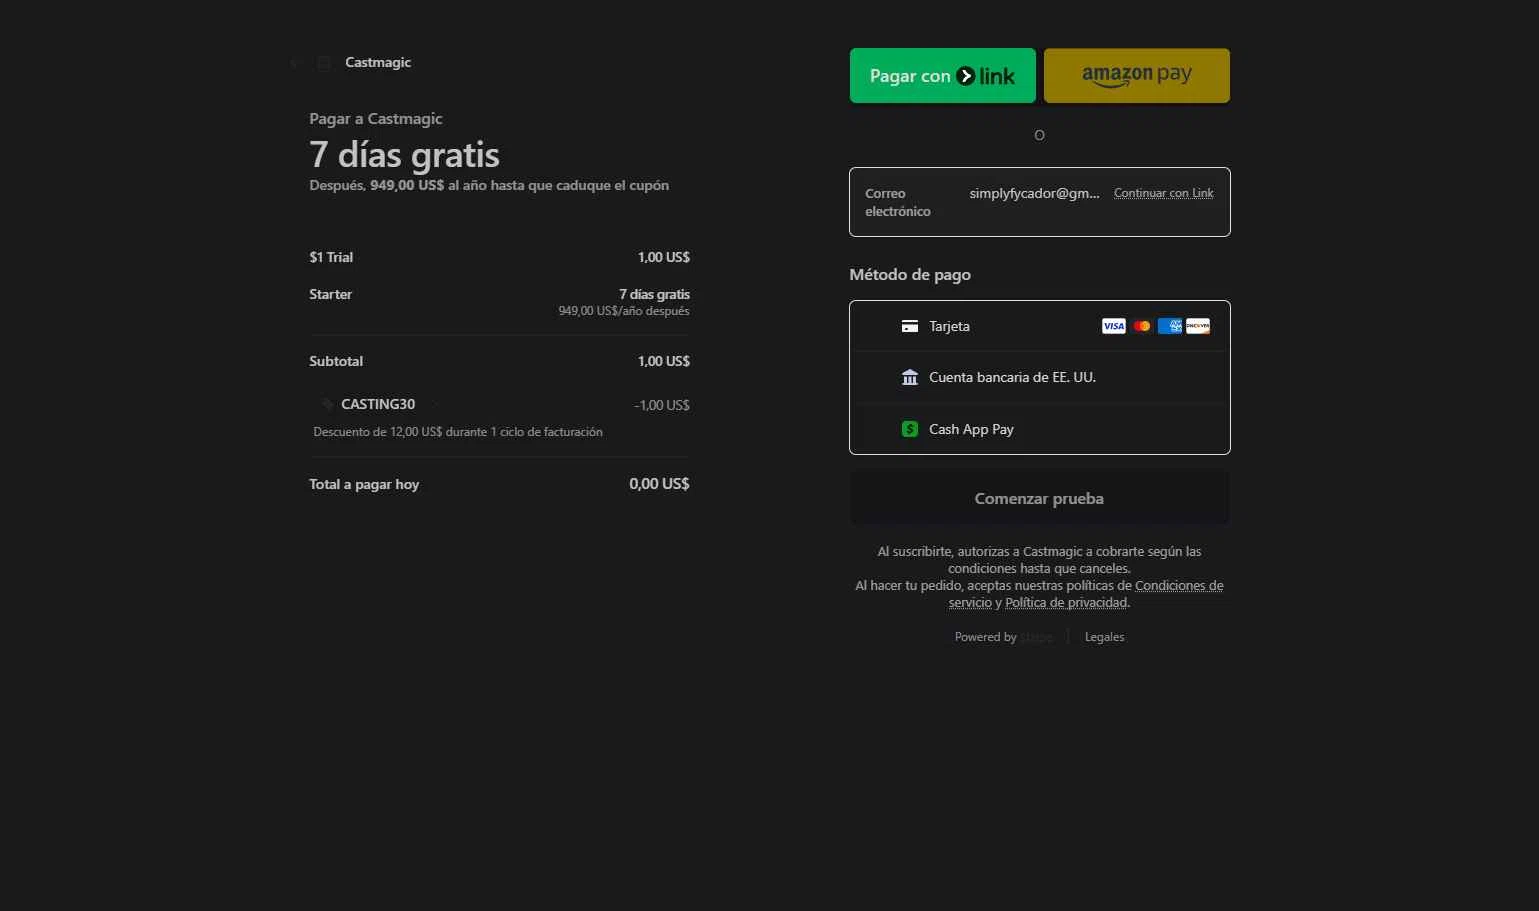Click the email field showing simplyfycador@gm...
The height and width of the screenshot is (911, 1539).
pos(1034,193)
